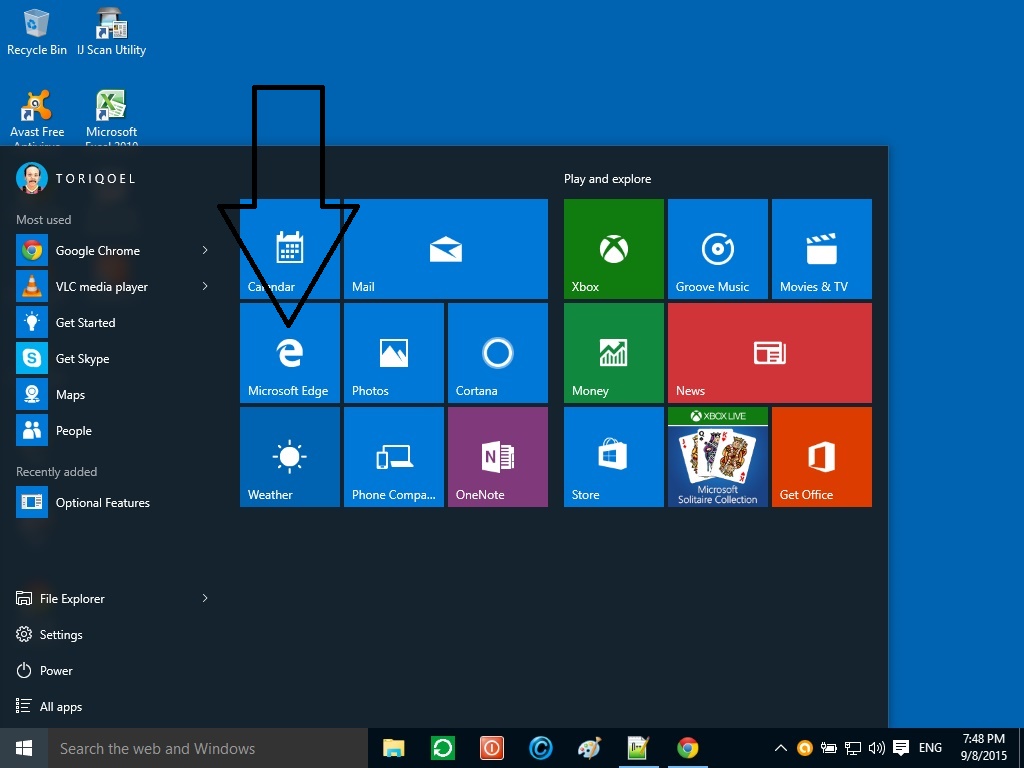This screenshot has width=1024, height=768.
Task: Open the blue C-shaped app on taskbar
Action: (x=541, y=748)
